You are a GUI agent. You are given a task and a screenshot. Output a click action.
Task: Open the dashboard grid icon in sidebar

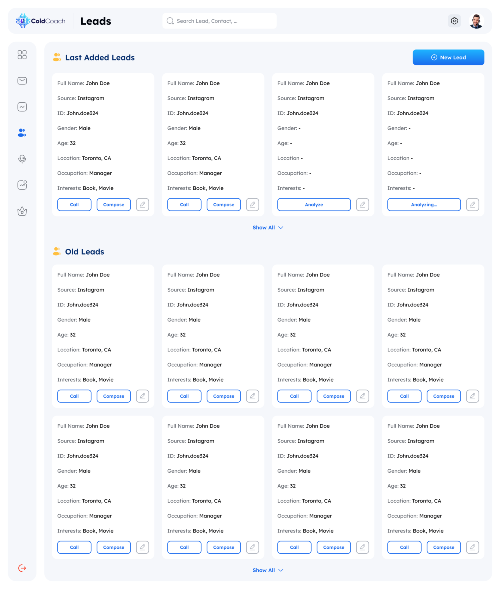click(x=22, y=54)
